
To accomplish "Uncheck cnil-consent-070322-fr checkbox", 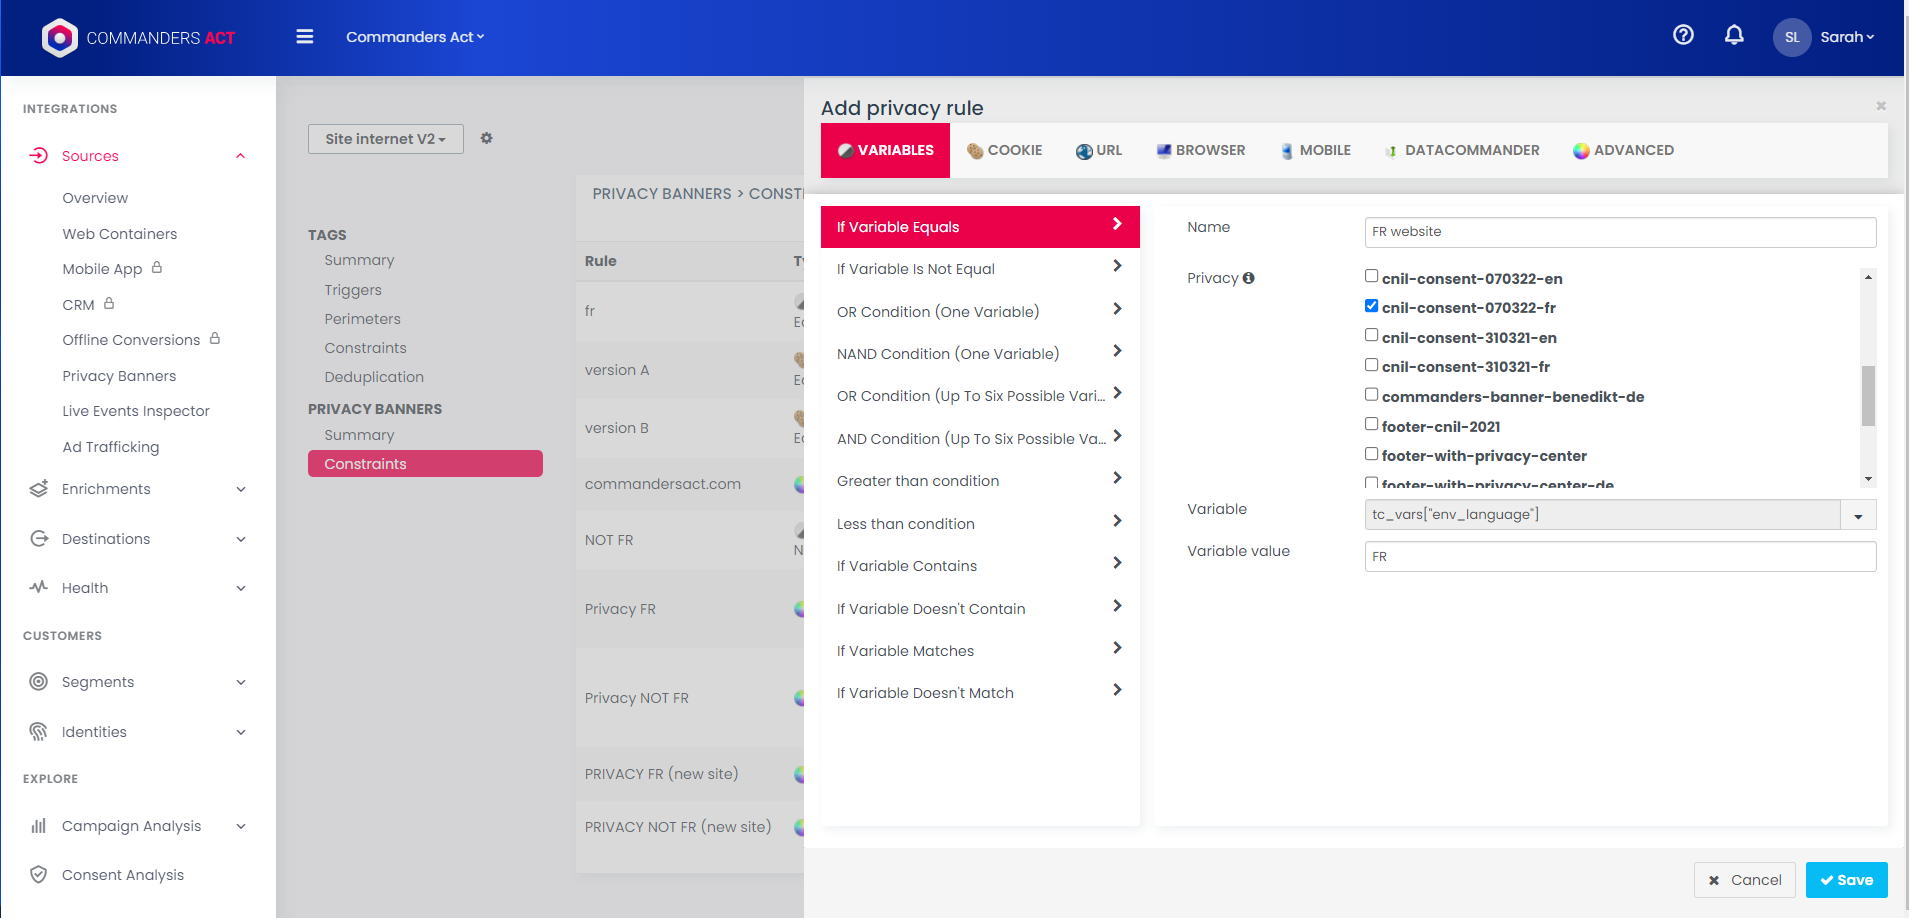I will tap(1371, 306).
